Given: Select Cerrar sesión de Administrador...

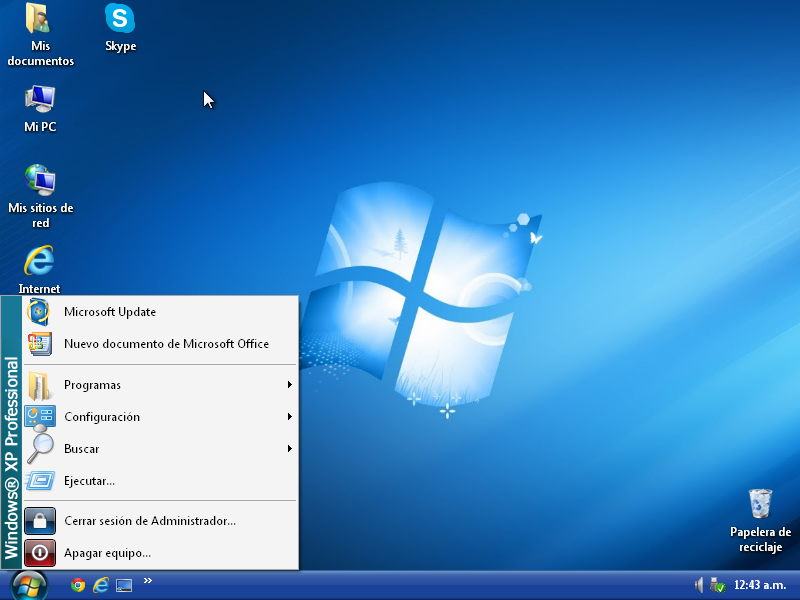Looking at the screenshot, I should [x=160, y=521].
